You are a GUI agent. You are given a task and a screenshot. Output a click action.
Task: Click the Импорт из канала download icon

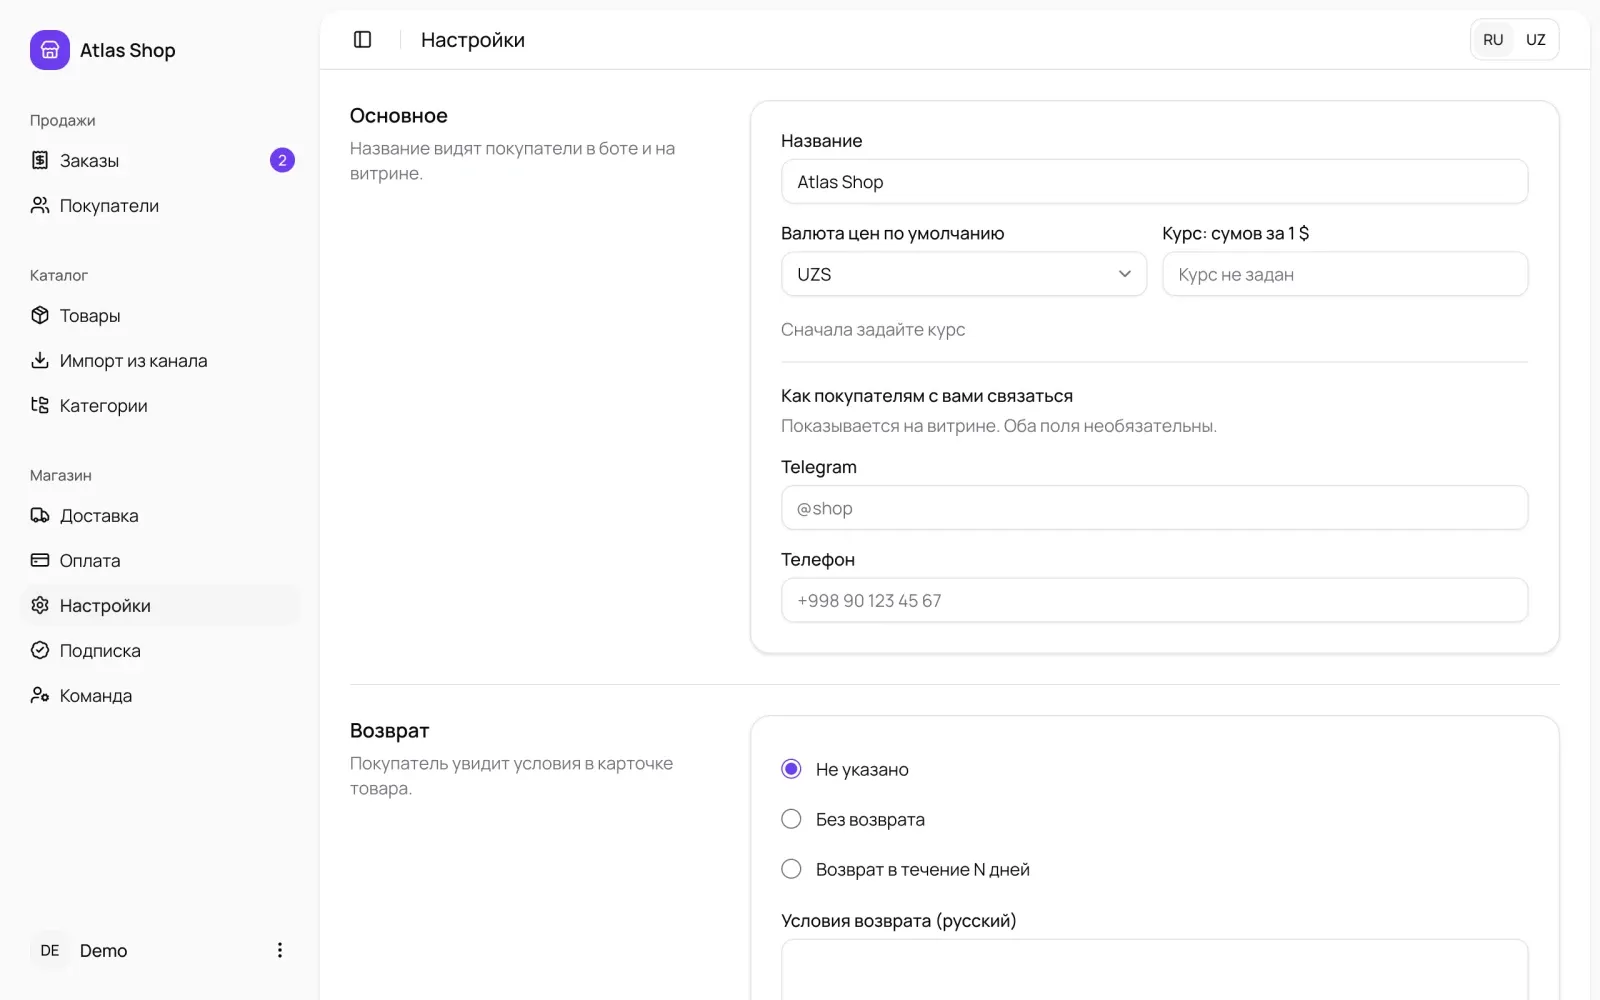(x=40, y=360)
